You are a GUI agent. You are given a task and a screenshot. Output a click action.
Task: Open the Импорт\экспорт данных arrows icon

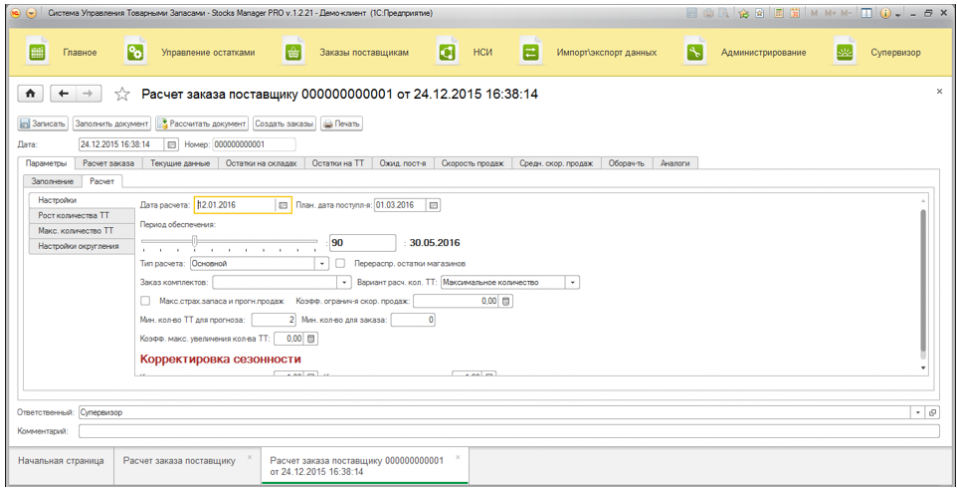(529, 53)
